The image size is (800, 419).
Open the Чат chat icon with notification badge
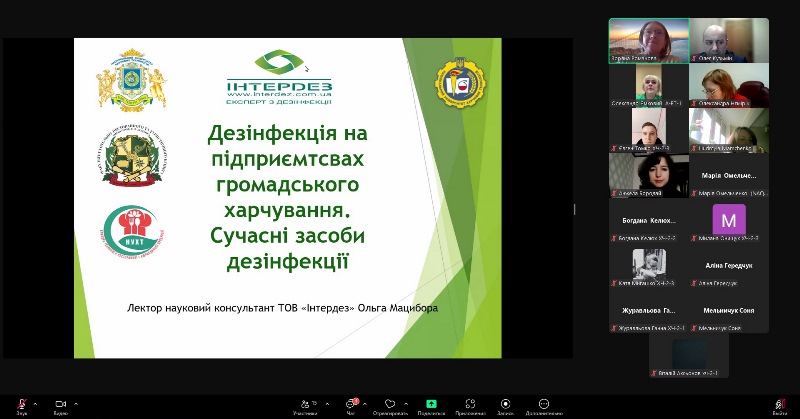[351, 403]
